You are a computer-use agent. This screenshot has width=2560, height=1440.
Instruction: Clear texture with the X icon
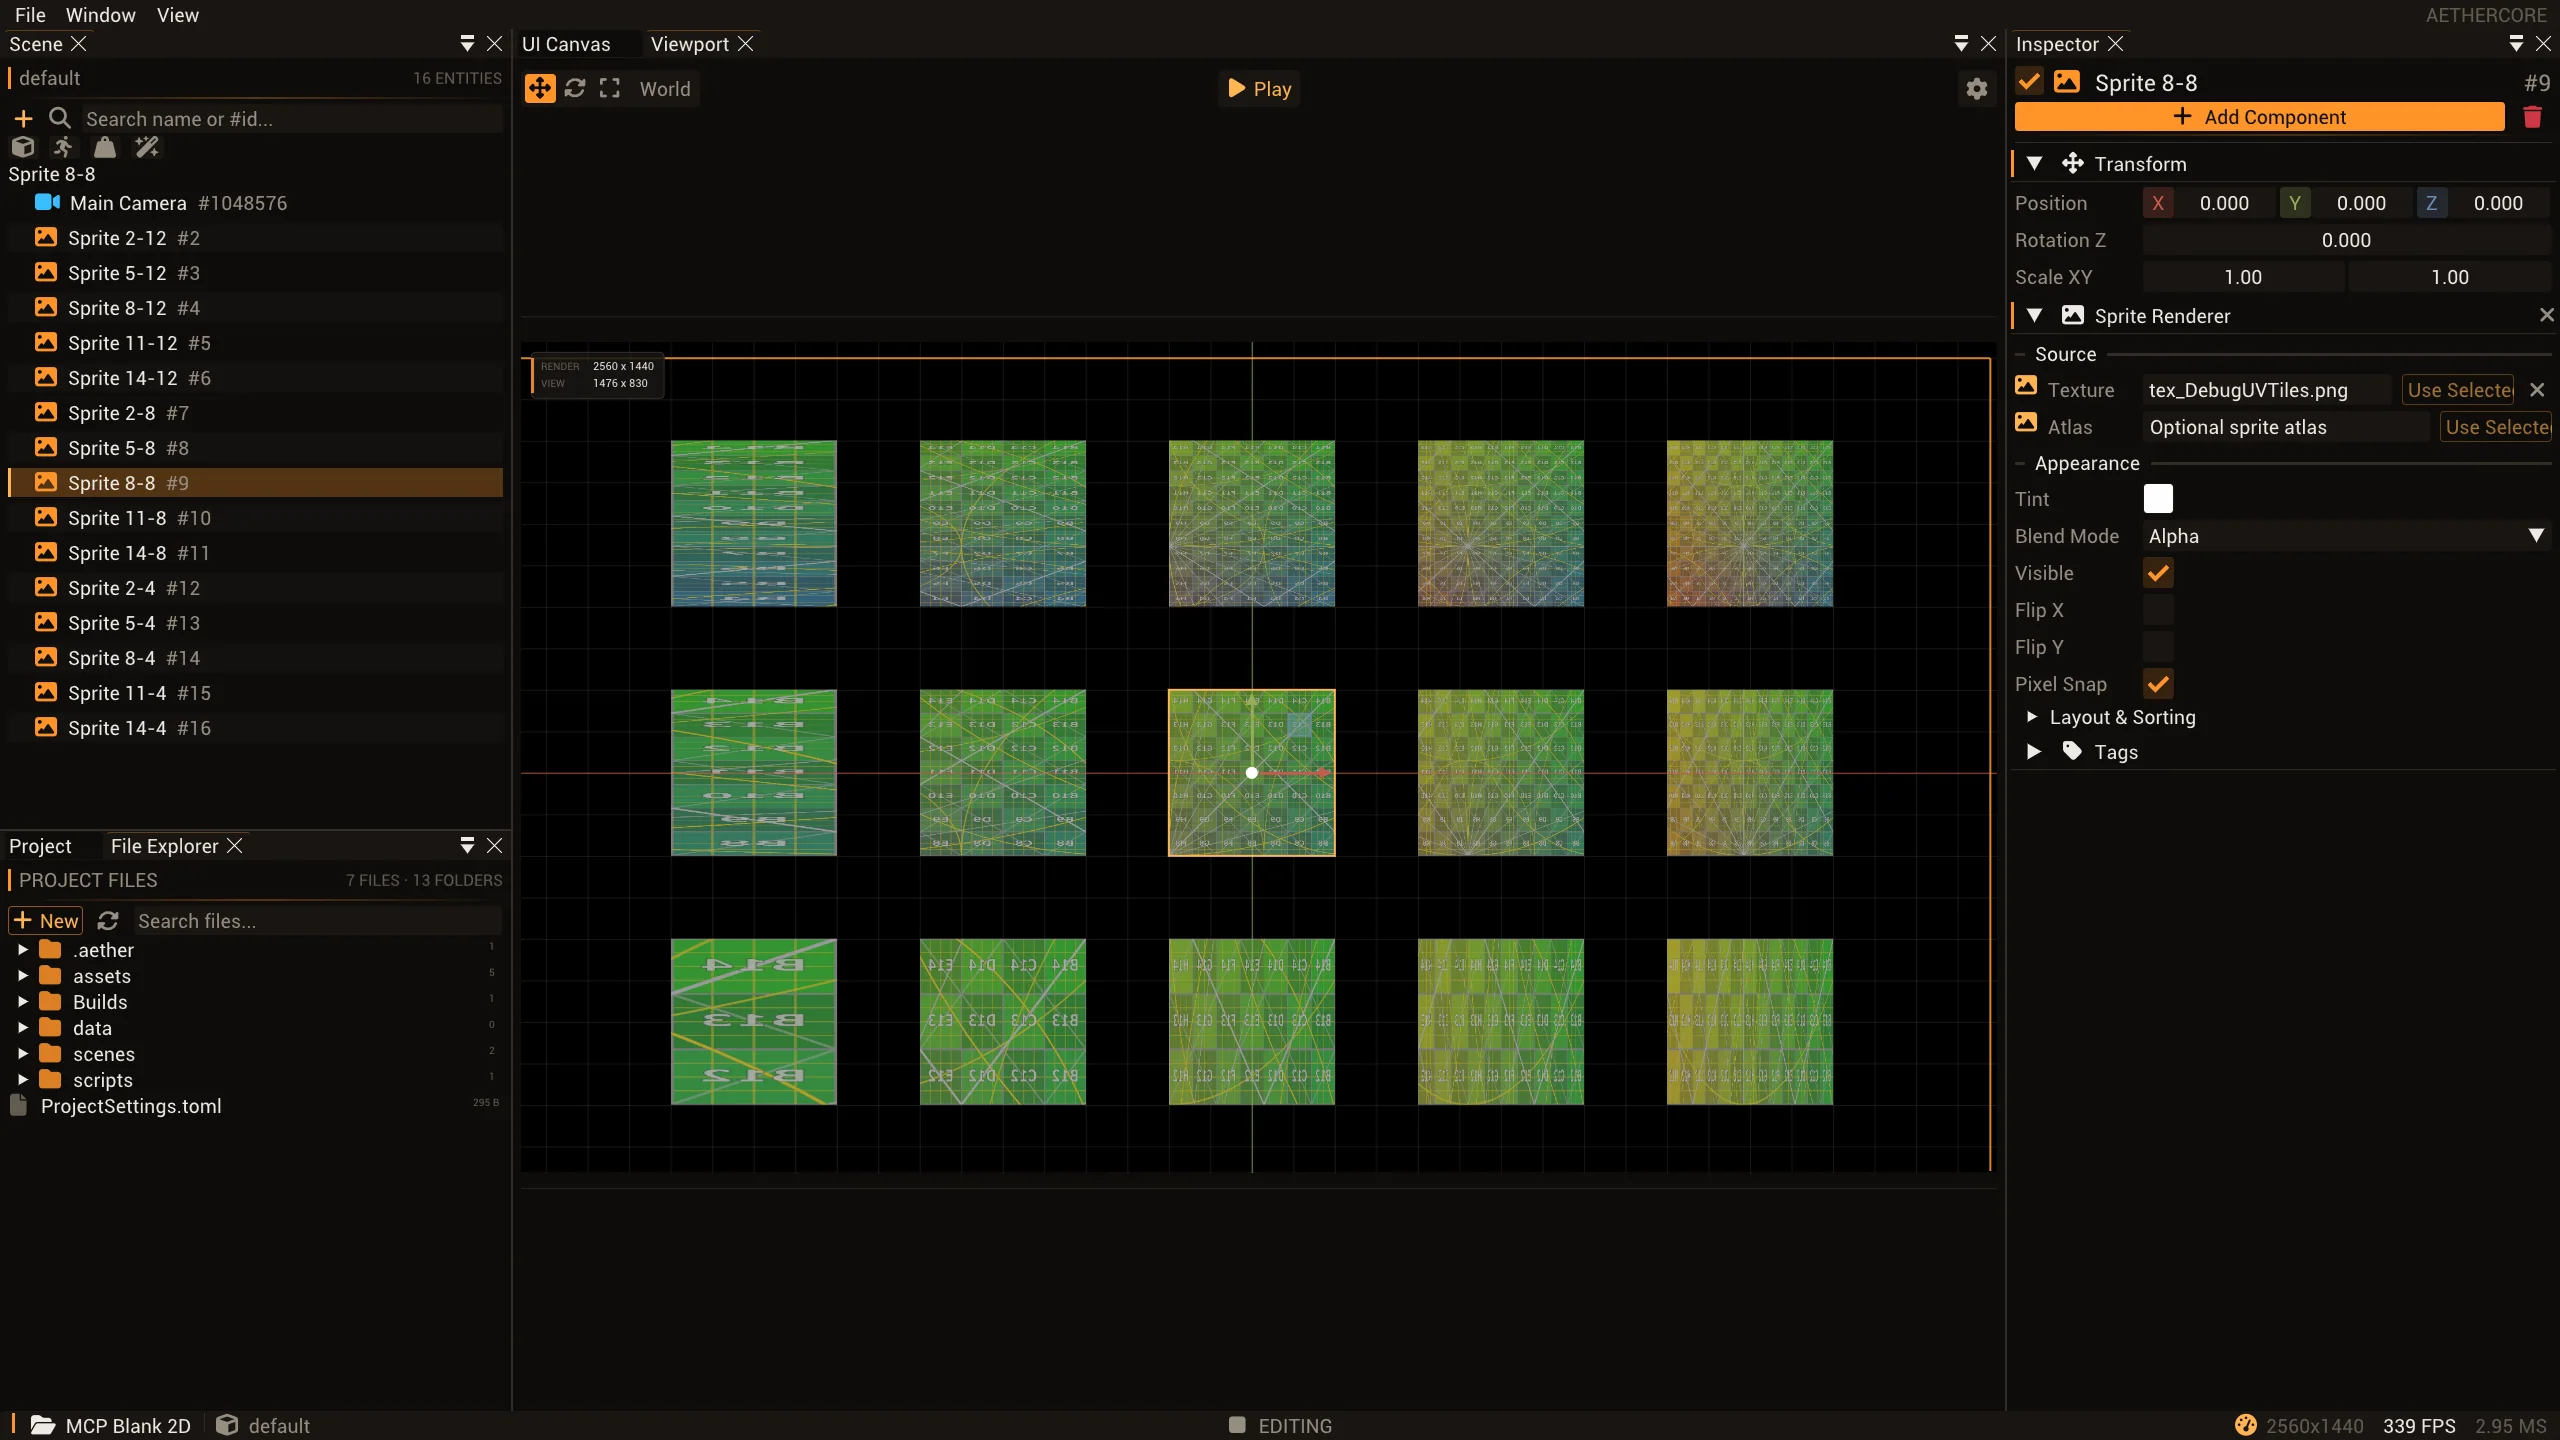pyautogui.click(x=2537, y=390)
